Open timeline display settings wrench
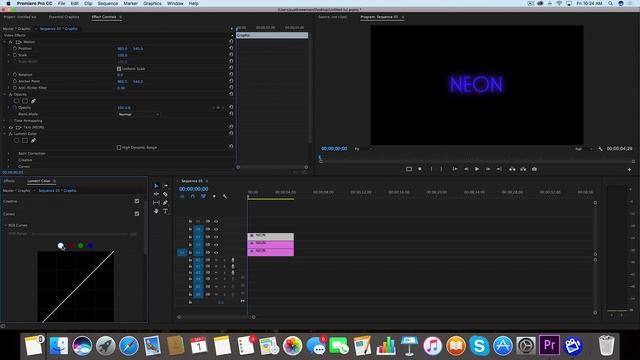The width and height of the screenshot is (640, 360). tap(225, 196)
